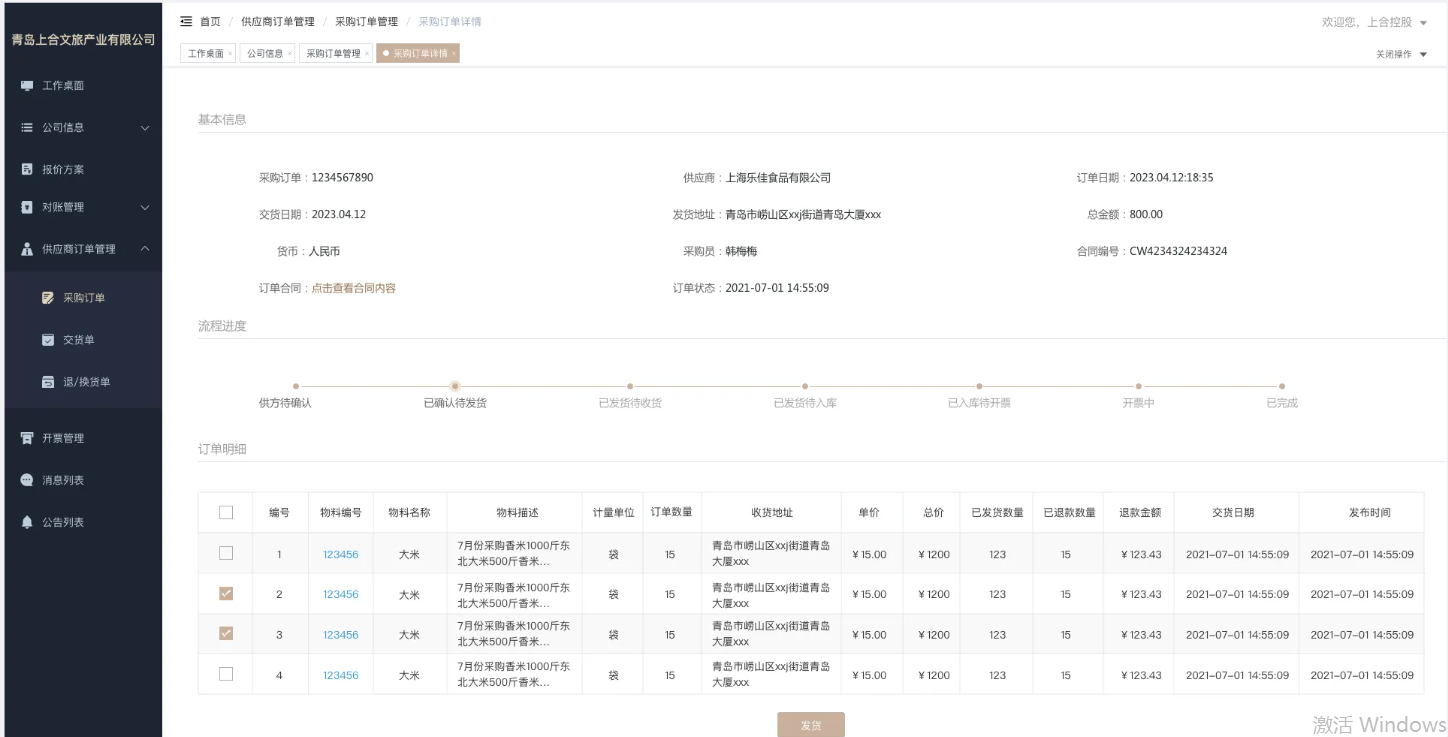Viewport: 1448px width, 737px height.
Task: Click the 订单数量 column header
Action: 671,513
